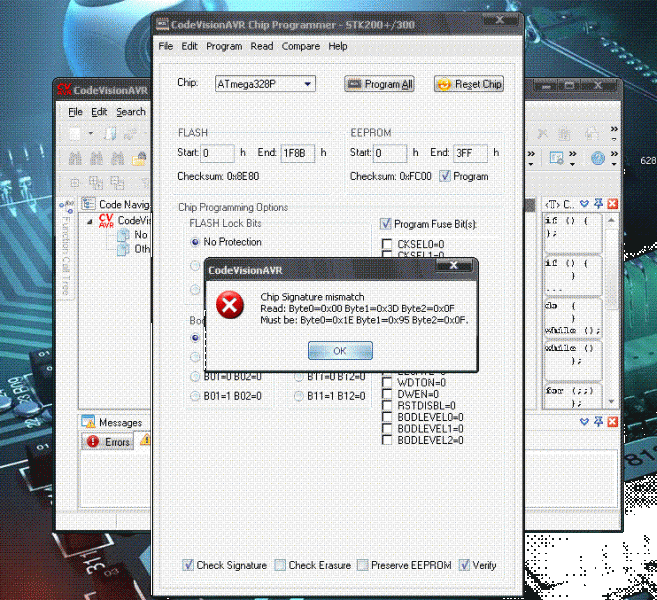
Task: Toggle the Check Erasure checkbox
Action: click(x=280, y=565)
